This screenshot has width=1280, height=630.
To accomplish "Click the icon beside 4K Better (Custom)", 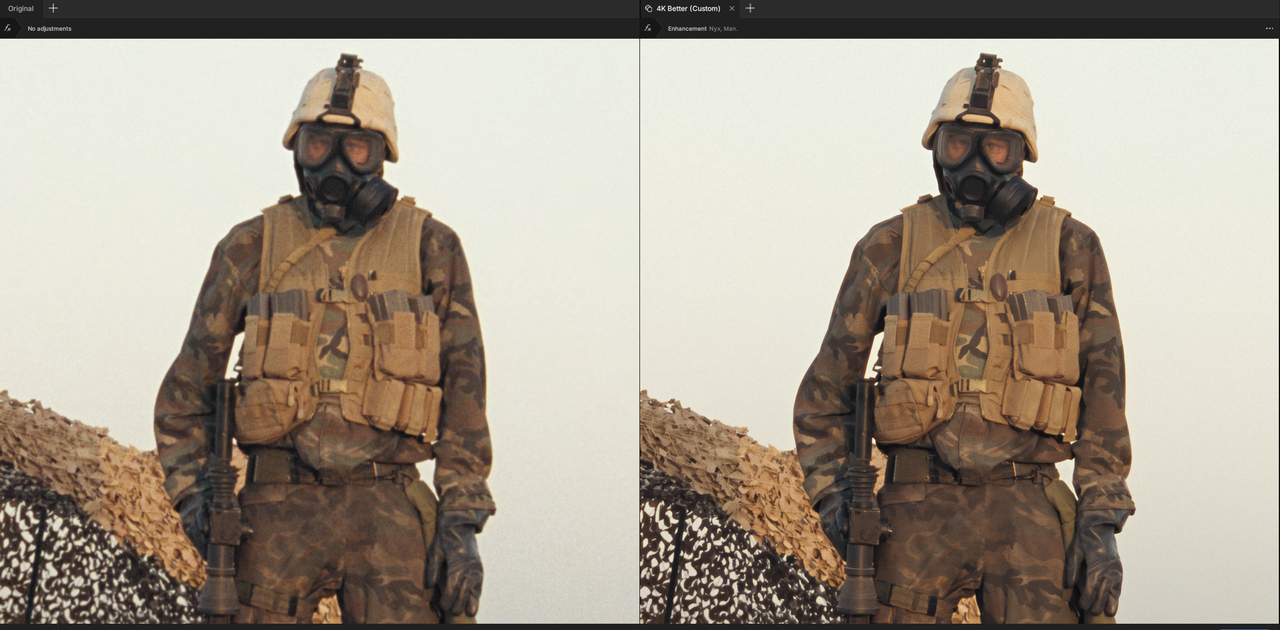I will click(649, 8).
